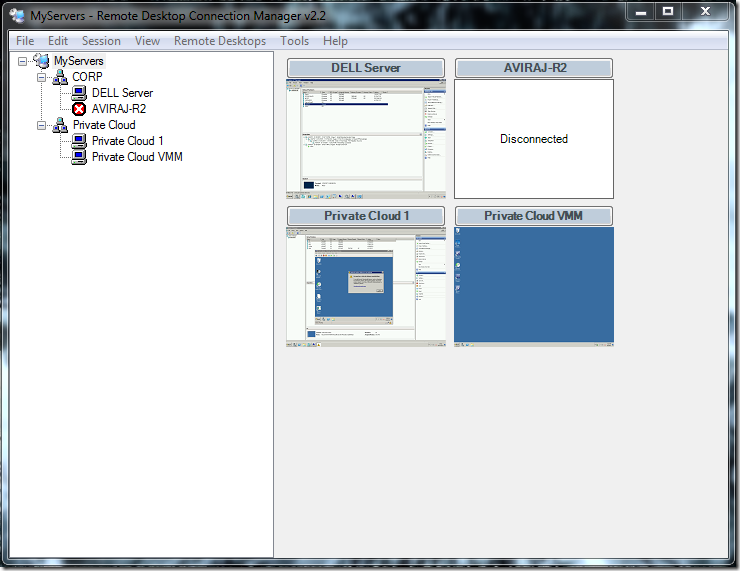Minimize the Remote Desktop Connection Manager window
Viewport: 740px width, 571px height.
[640, 12]
